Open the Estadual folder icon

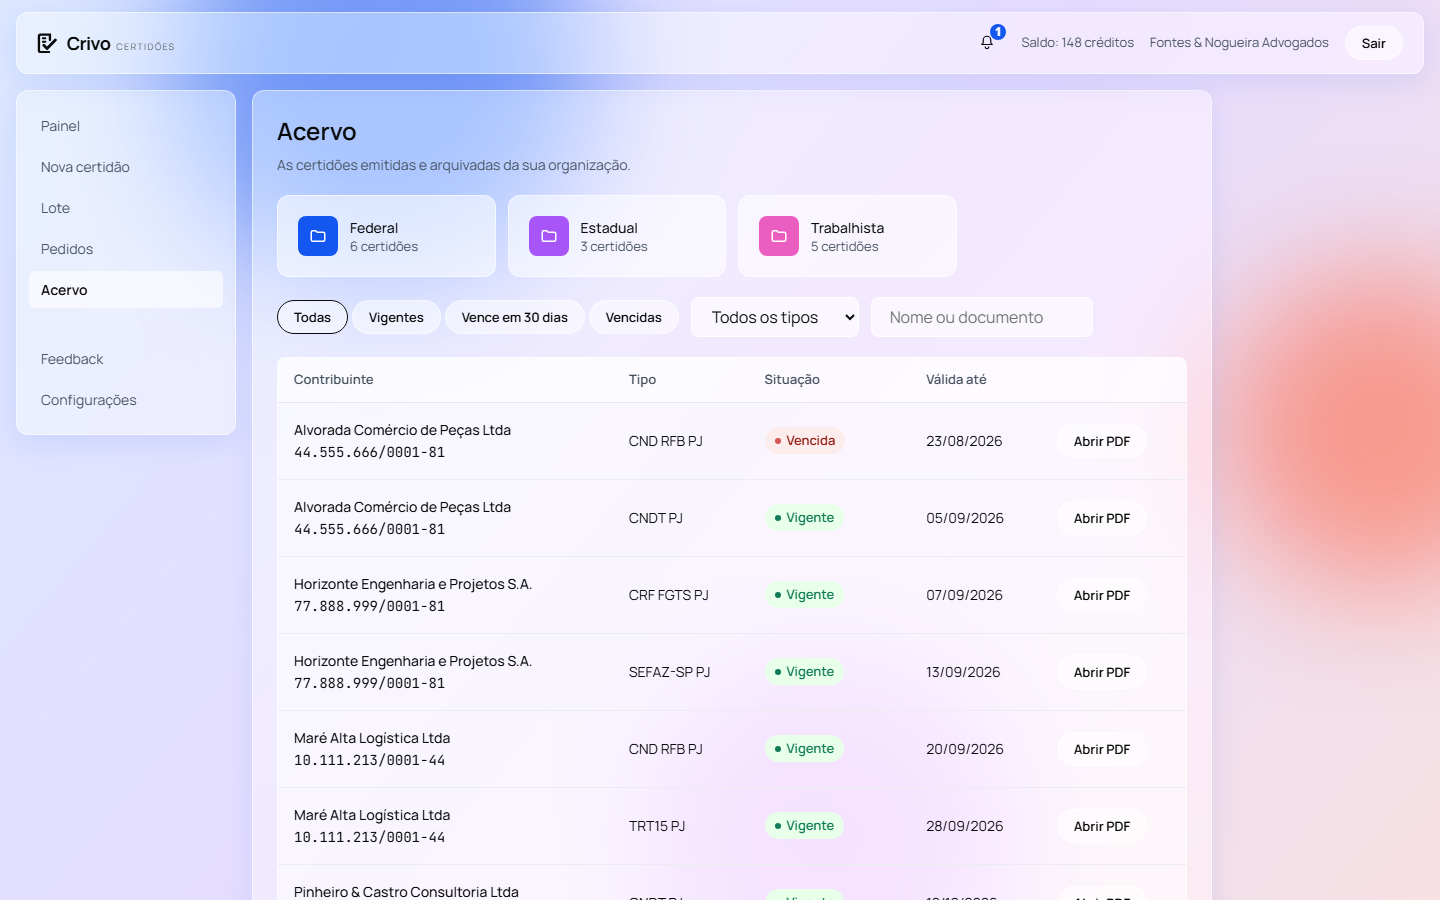click(549, 236)
